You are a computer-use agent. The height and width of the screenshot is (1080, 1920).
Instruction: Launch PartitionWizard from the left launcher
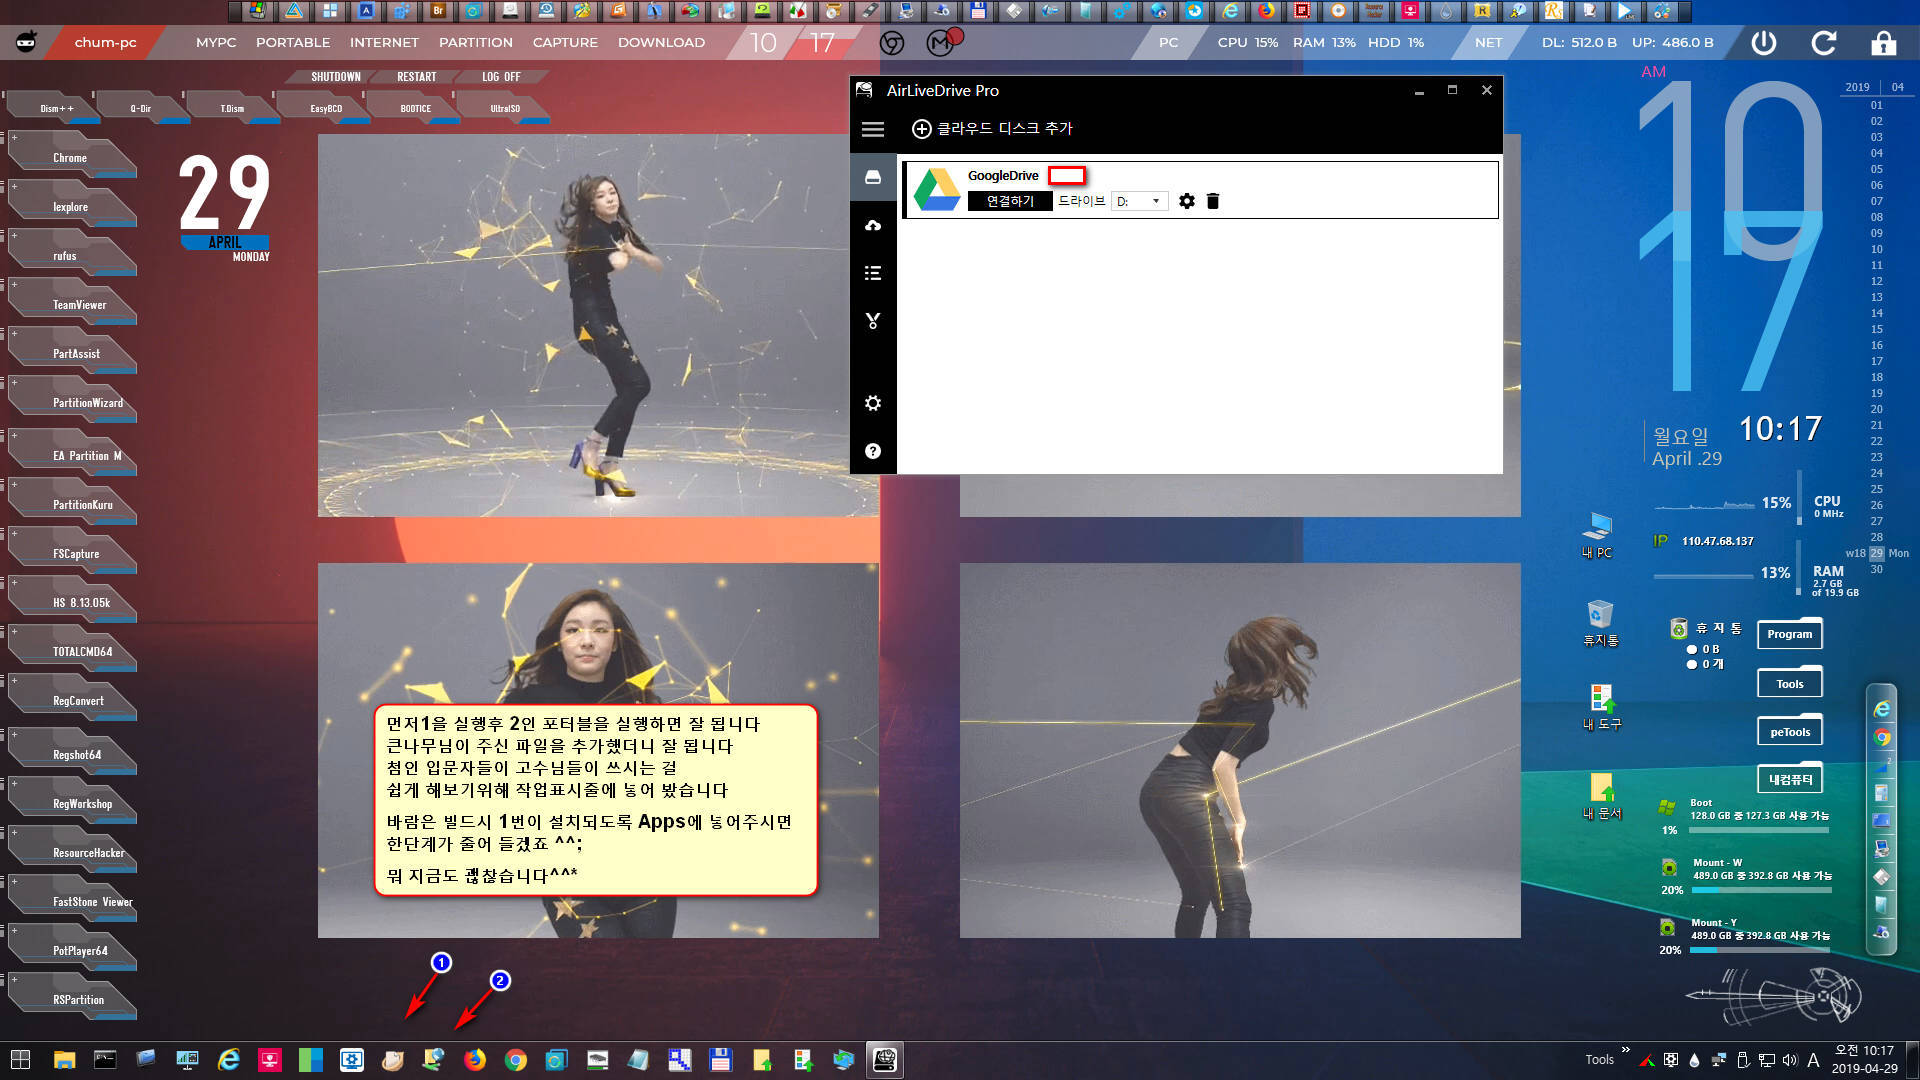72,402
